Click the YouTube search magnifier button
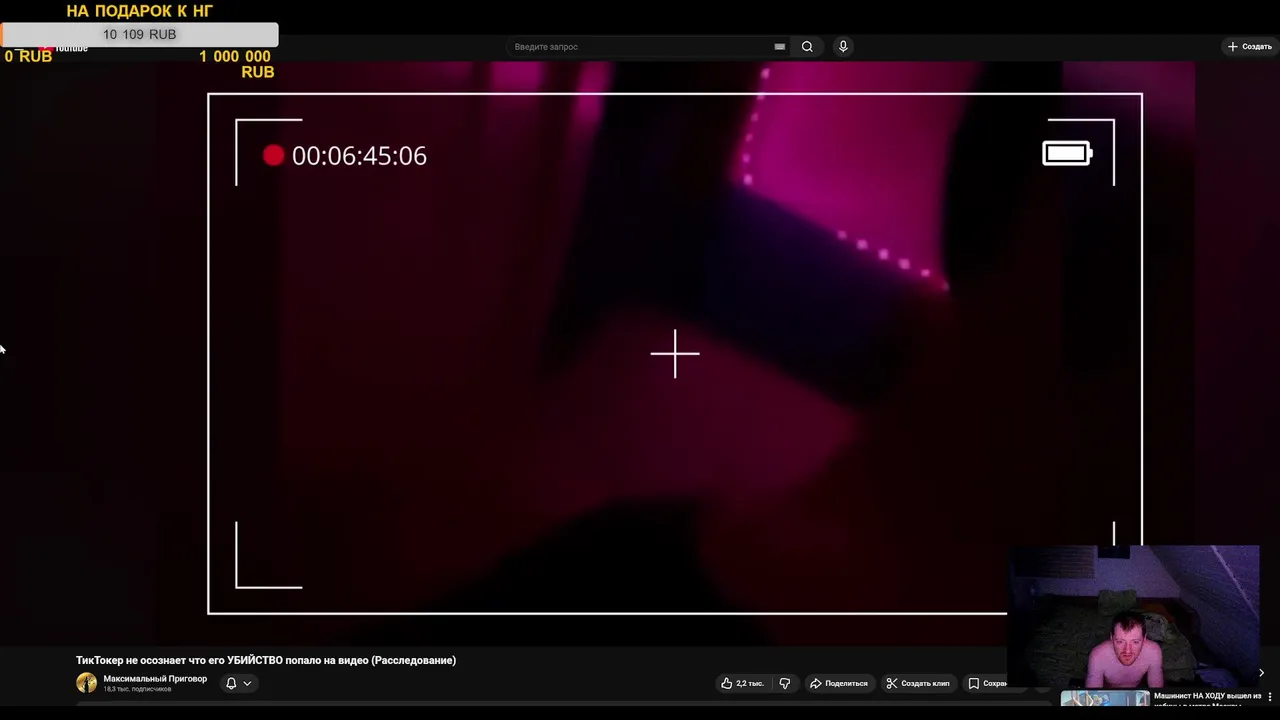1280x720 pixels. pyautogui.click(x=807, y=47)
